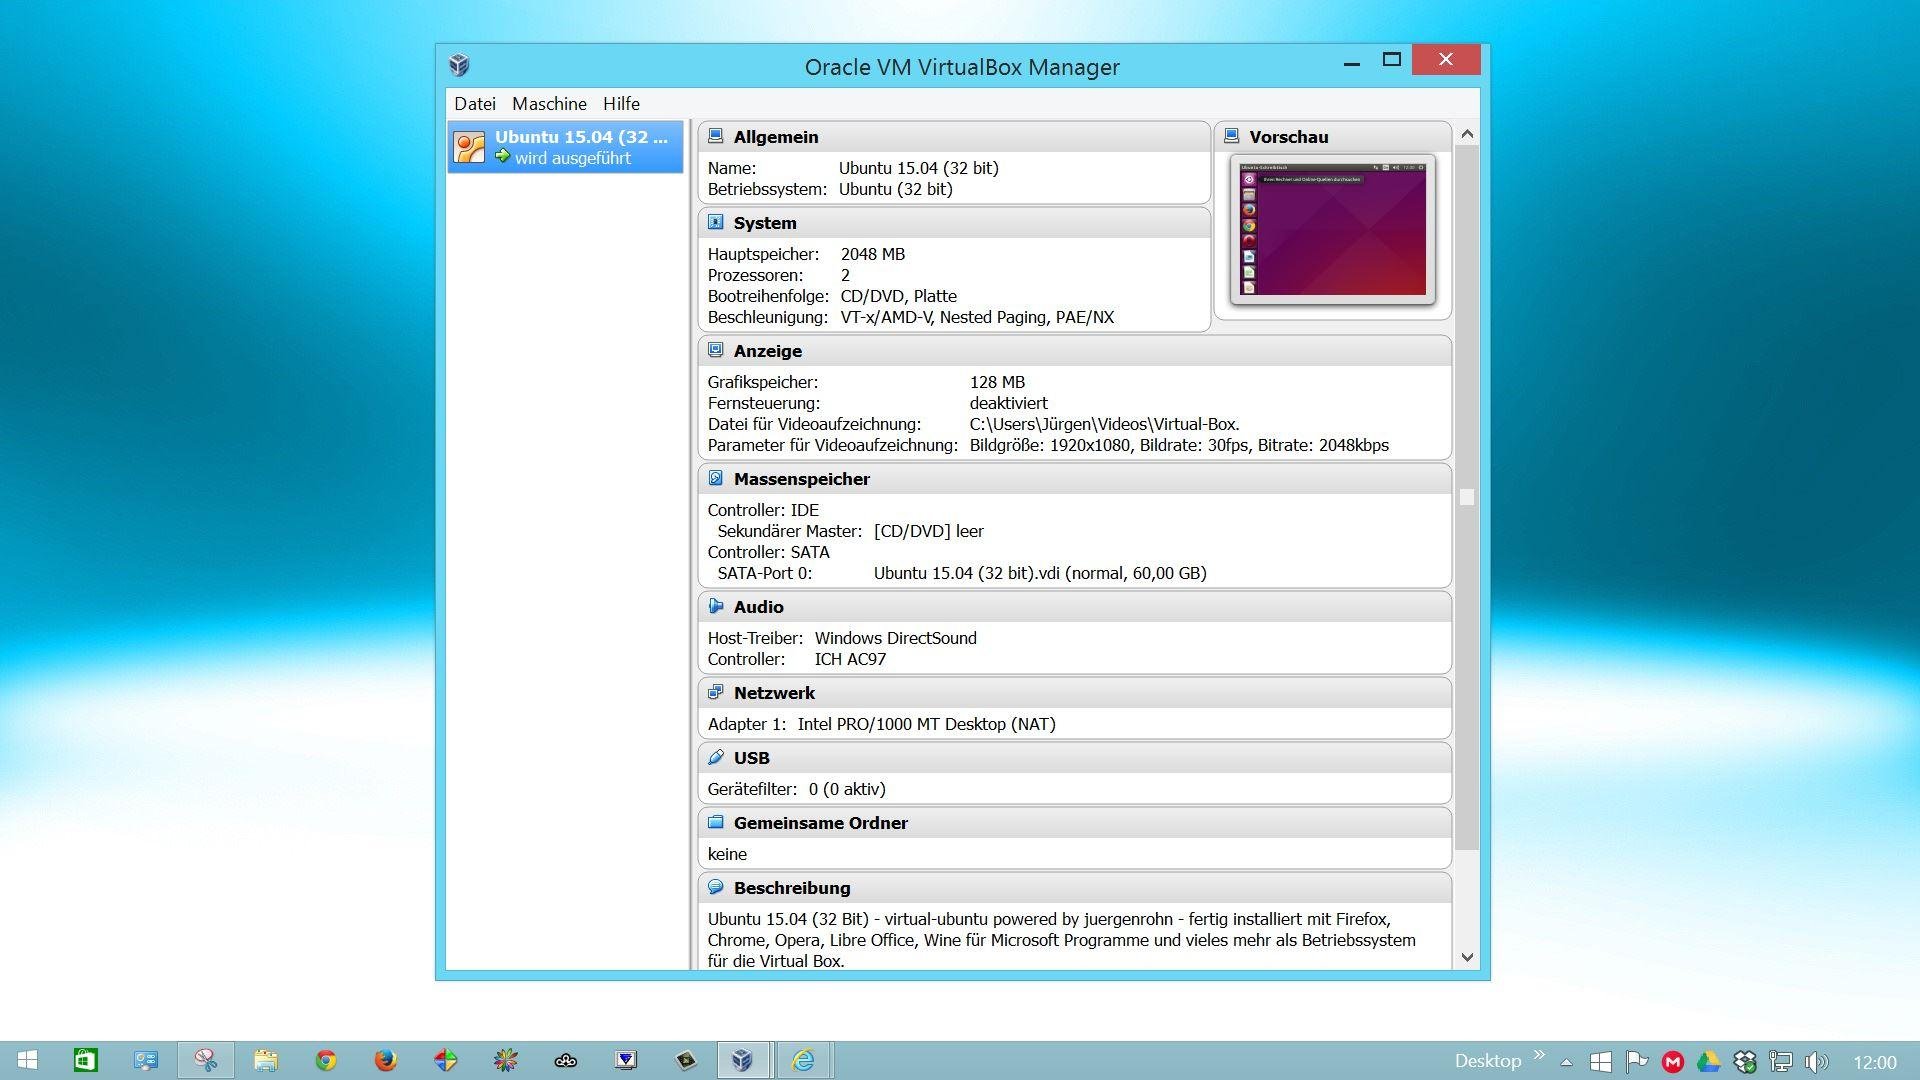1920x1080 pixels.
Task: Click the Windows Start button
Action: (27, 1060)
